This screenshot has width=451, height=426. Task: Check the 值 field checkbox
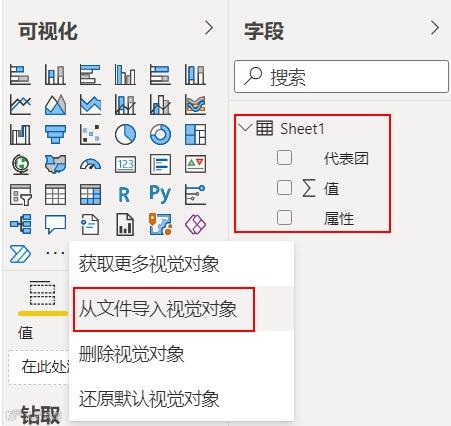tap(284, 187)
